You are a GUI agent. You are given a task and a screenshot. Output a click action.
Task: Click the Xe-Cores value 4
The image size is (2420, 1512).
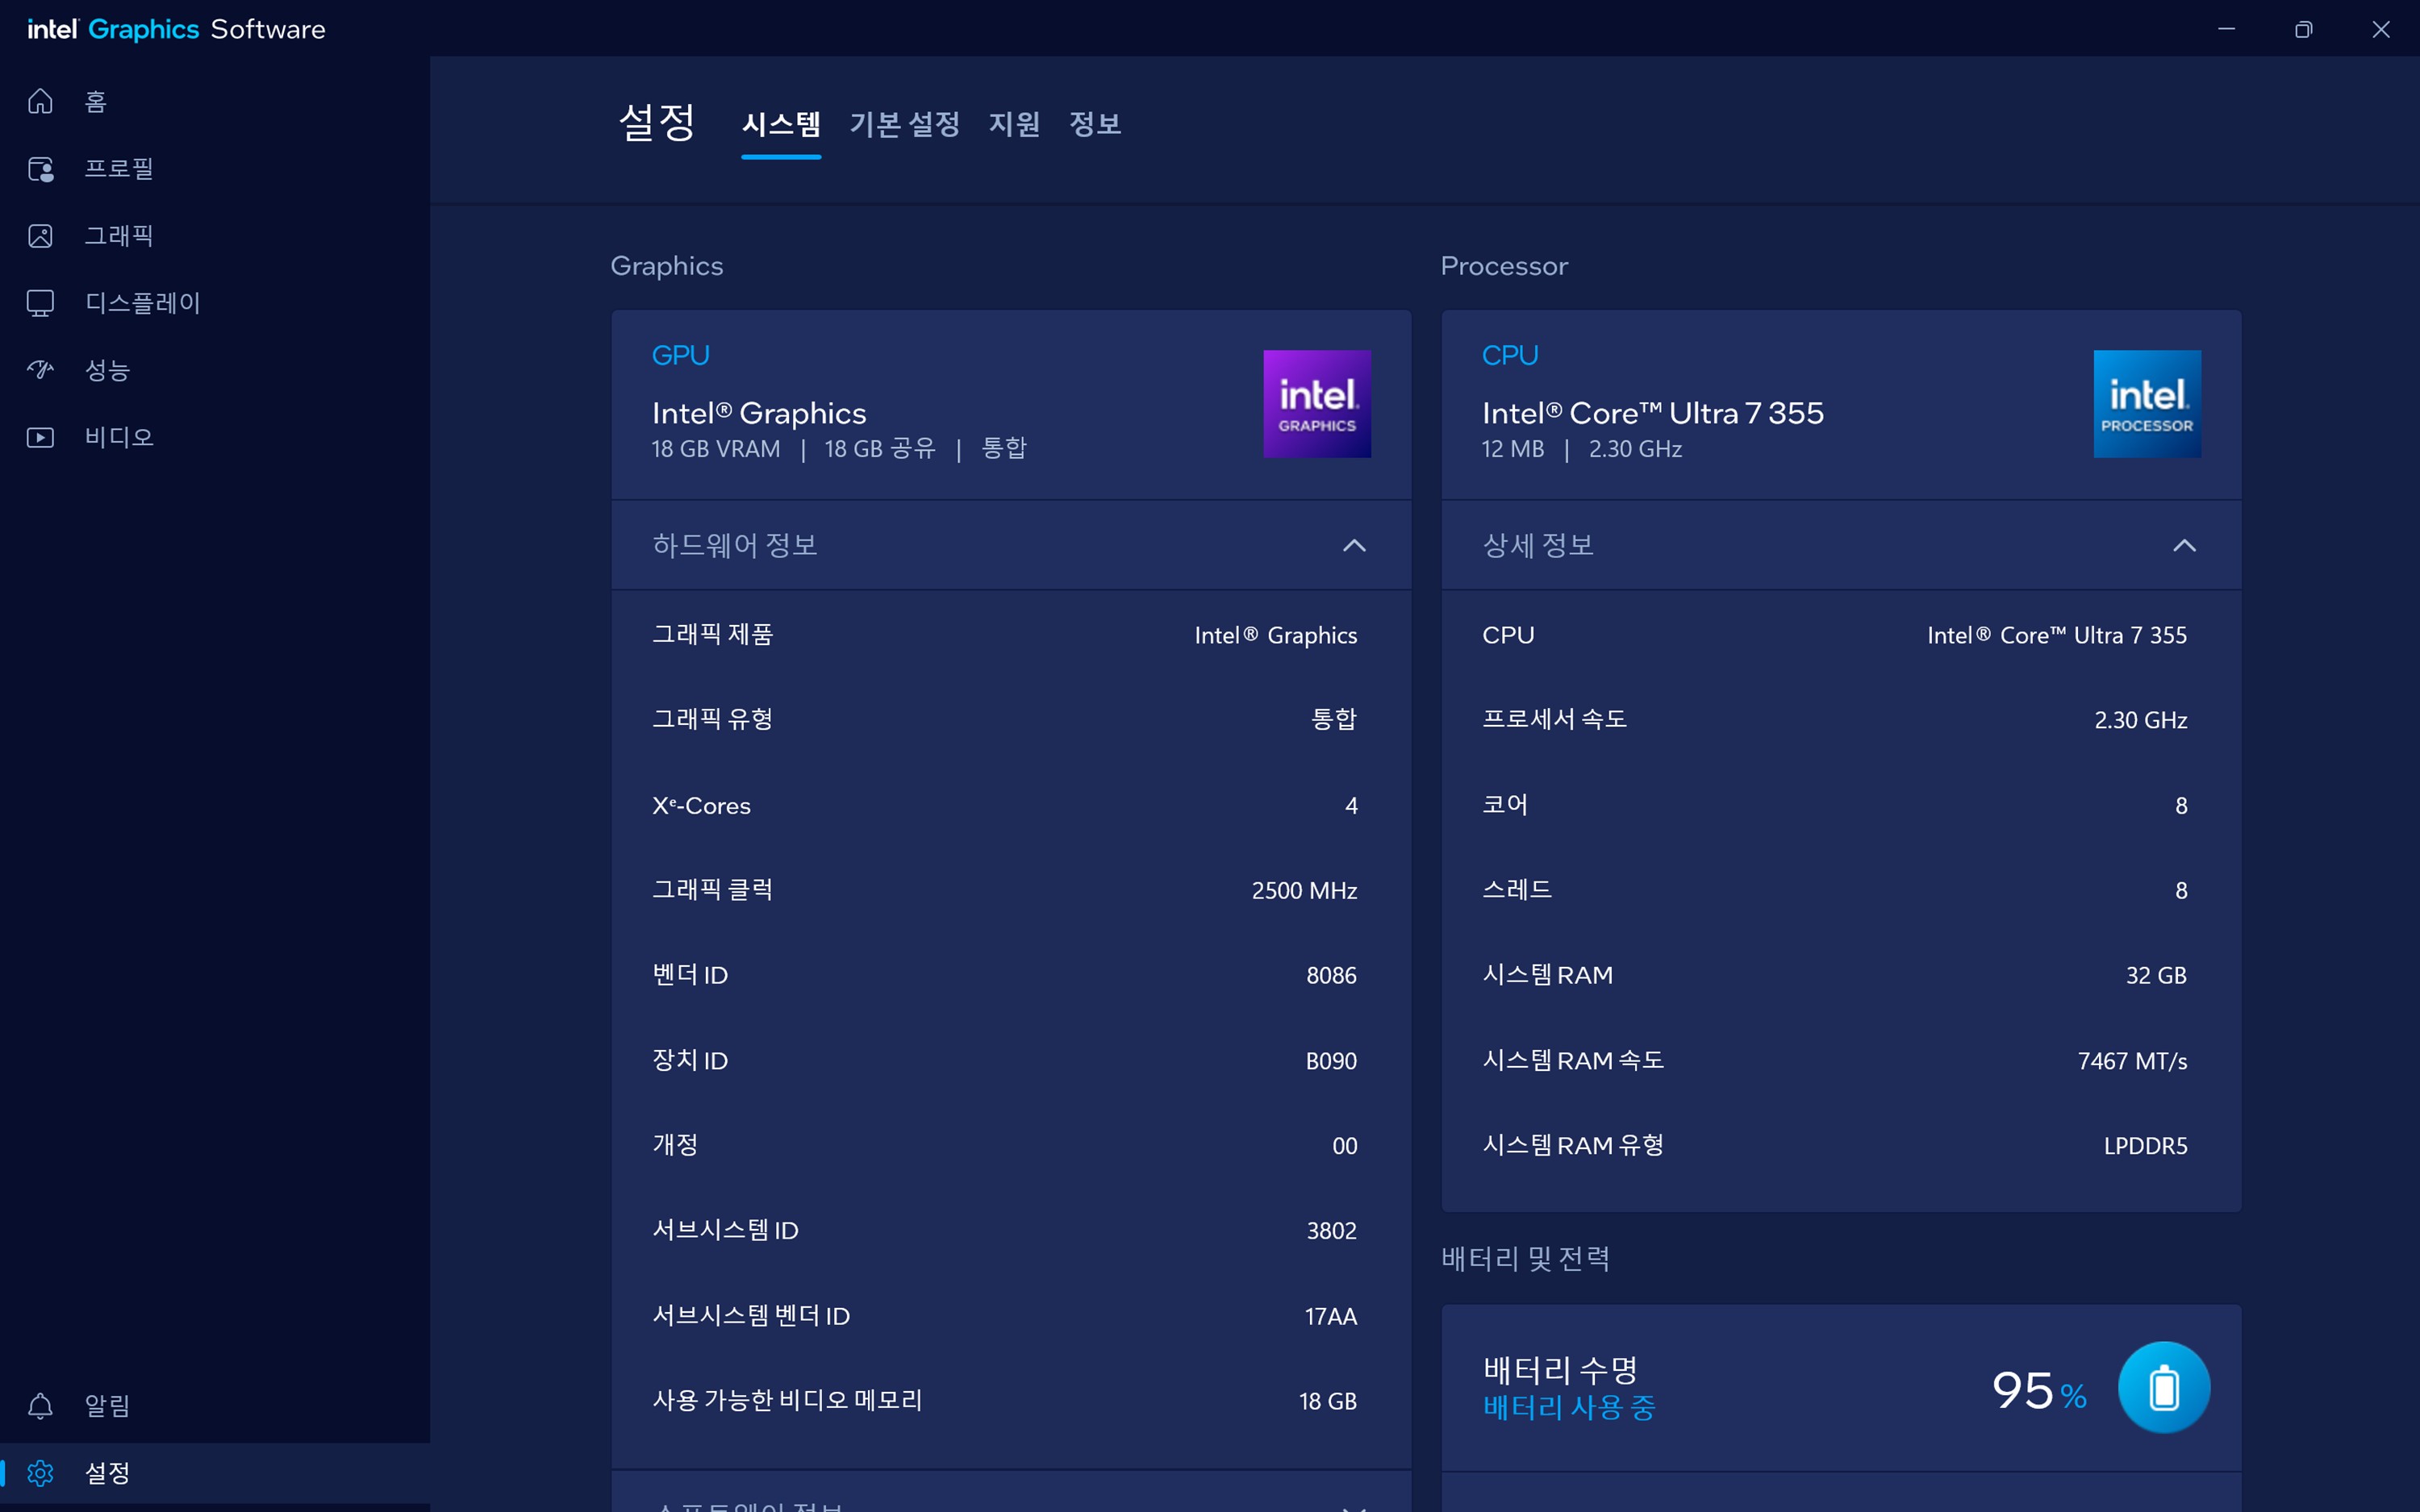1351,806
